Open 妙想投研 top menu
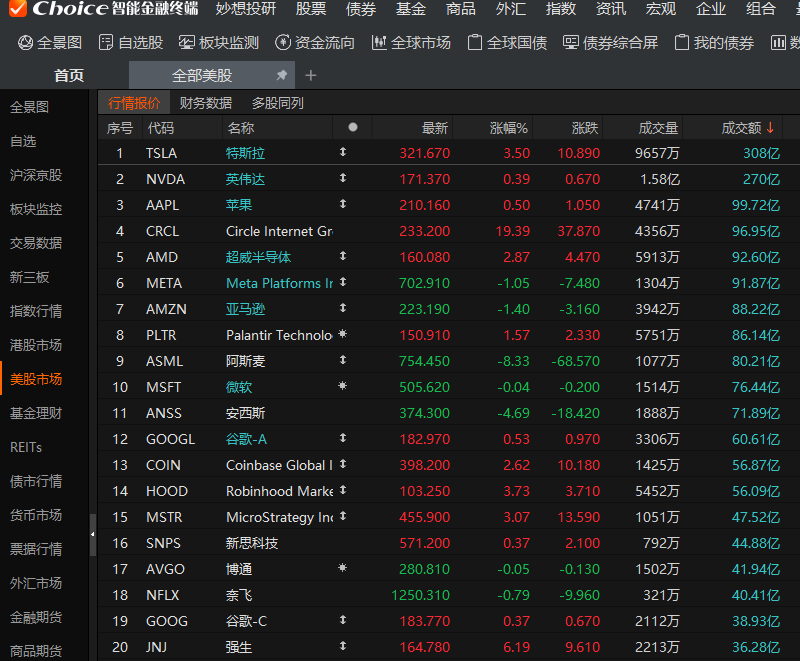 coord(246,9)
